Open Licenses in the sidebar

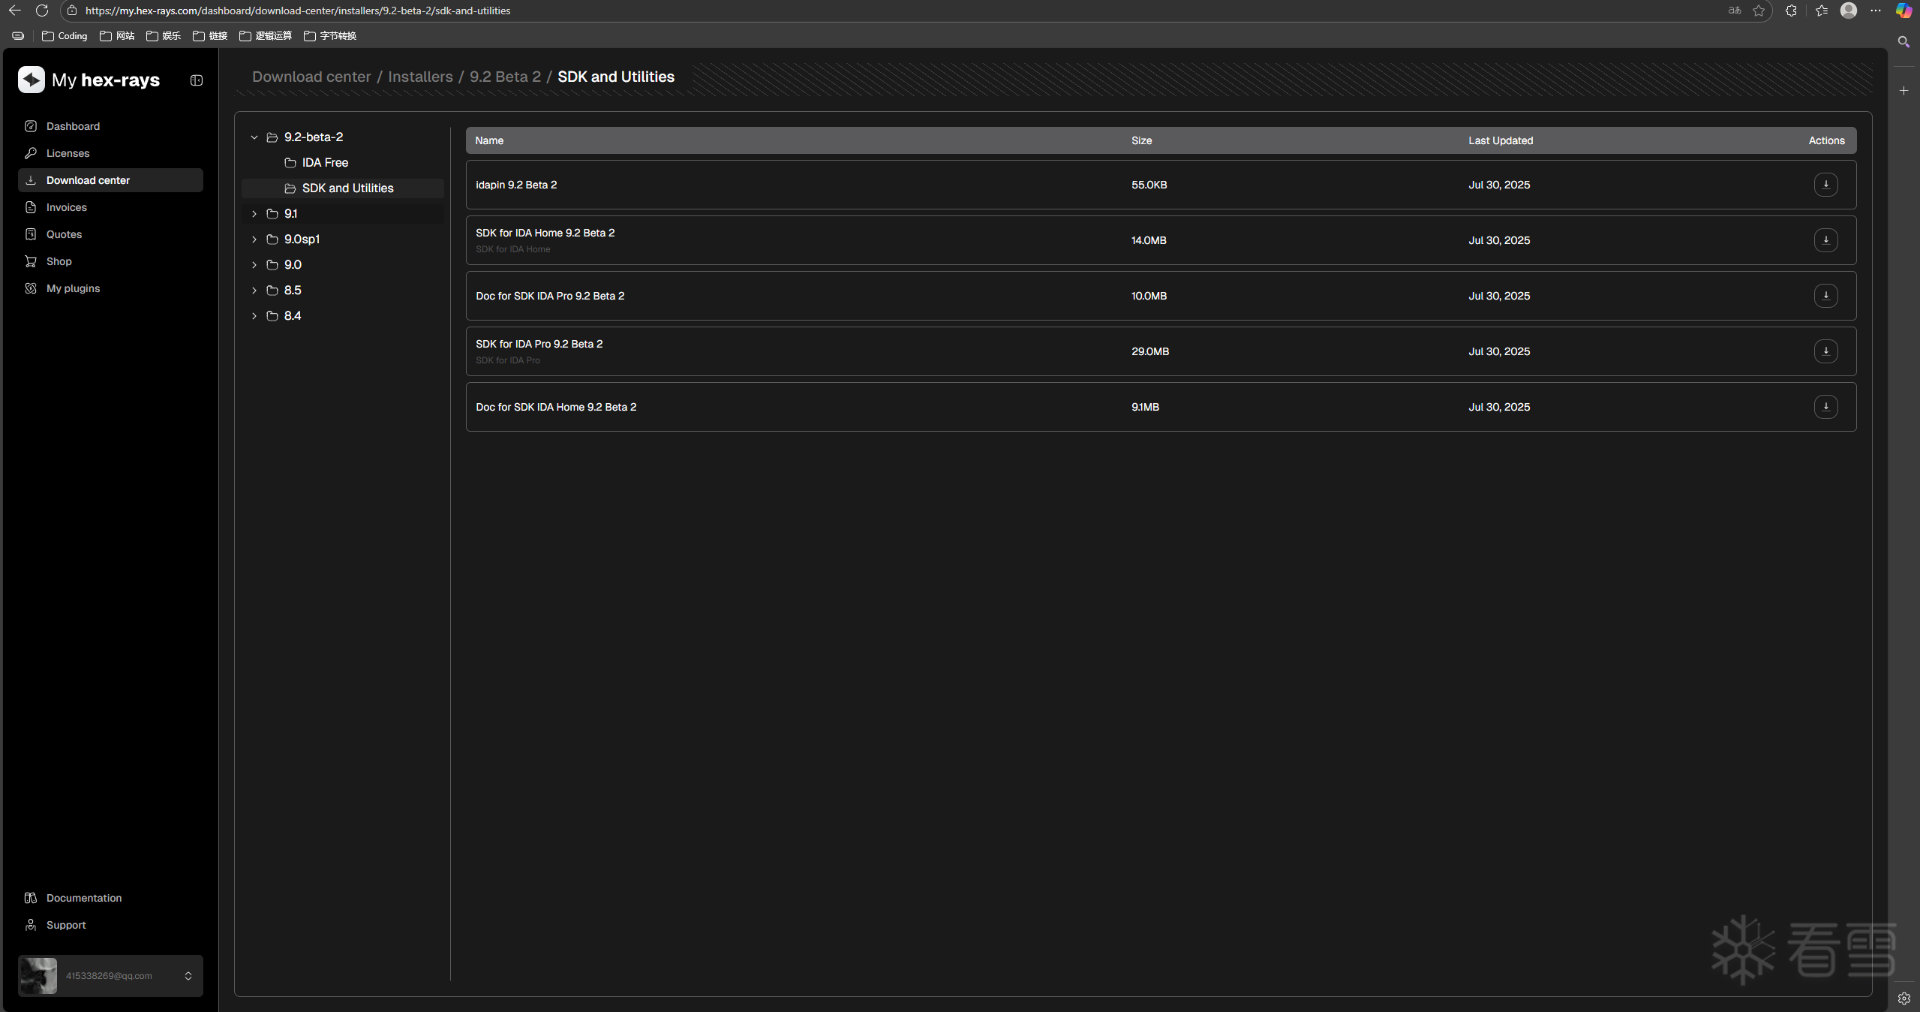pos(68,154)
